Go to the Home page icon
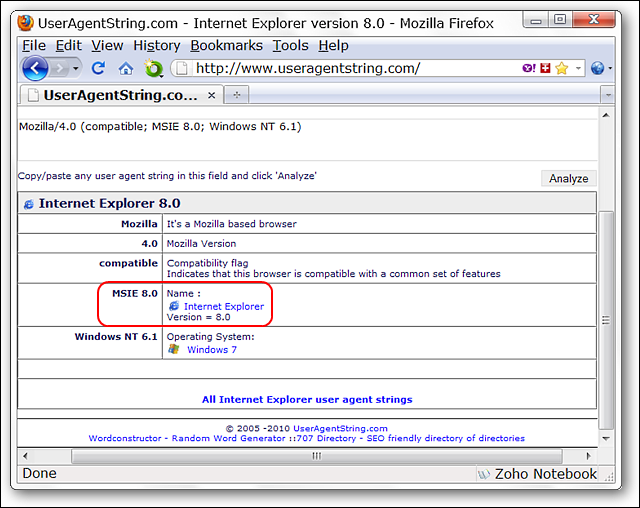 click(x=126, y=68)
